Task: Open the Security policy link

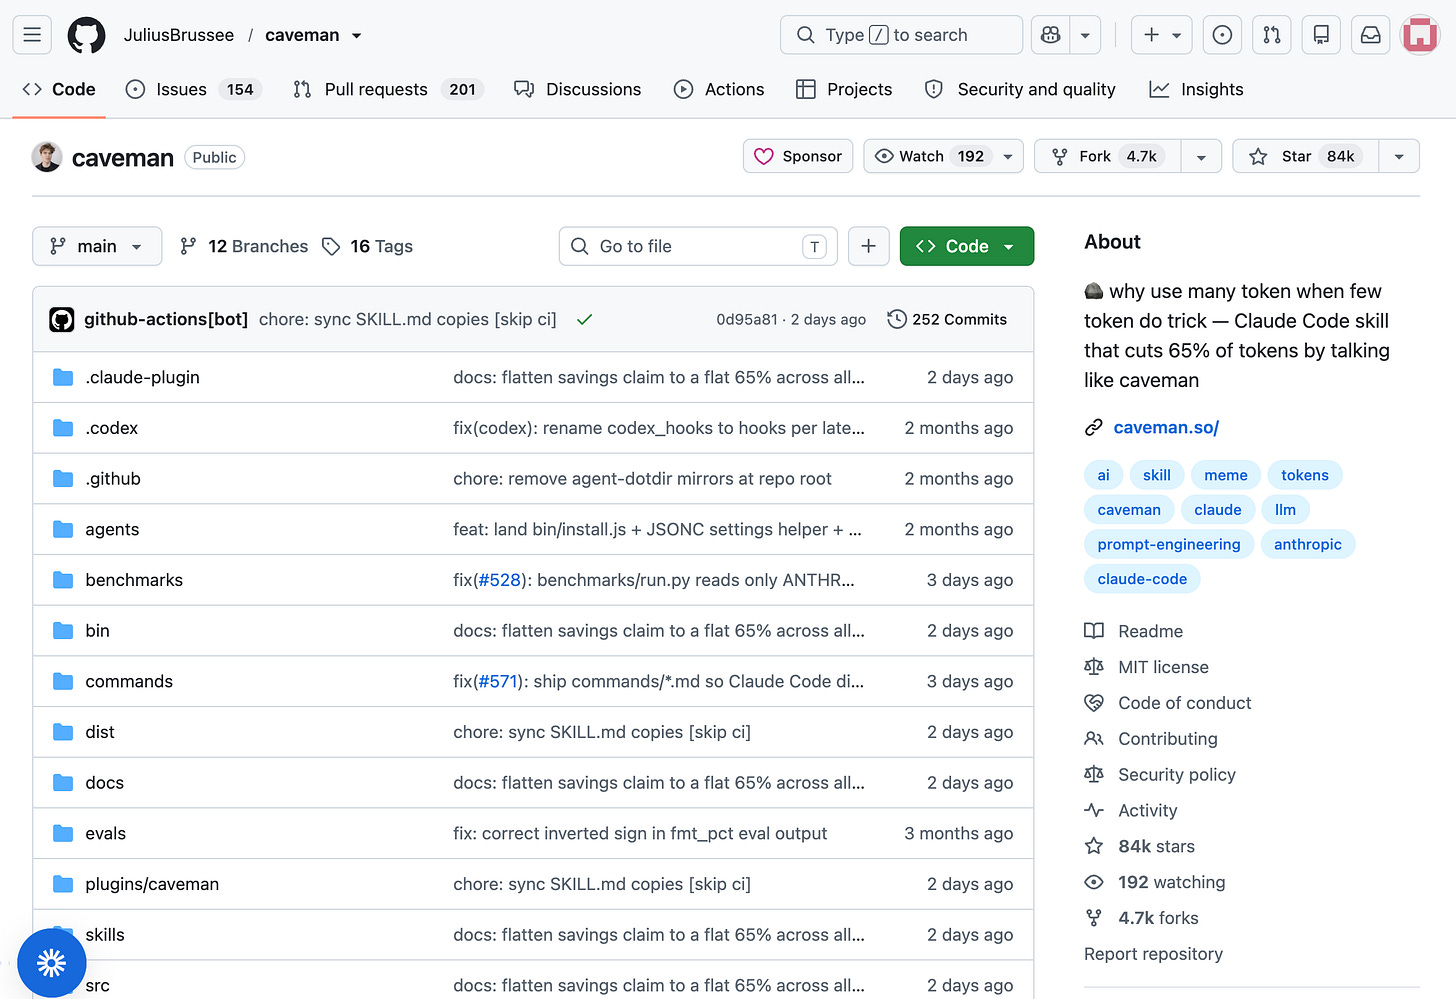Action: [x=1177, y=775]
